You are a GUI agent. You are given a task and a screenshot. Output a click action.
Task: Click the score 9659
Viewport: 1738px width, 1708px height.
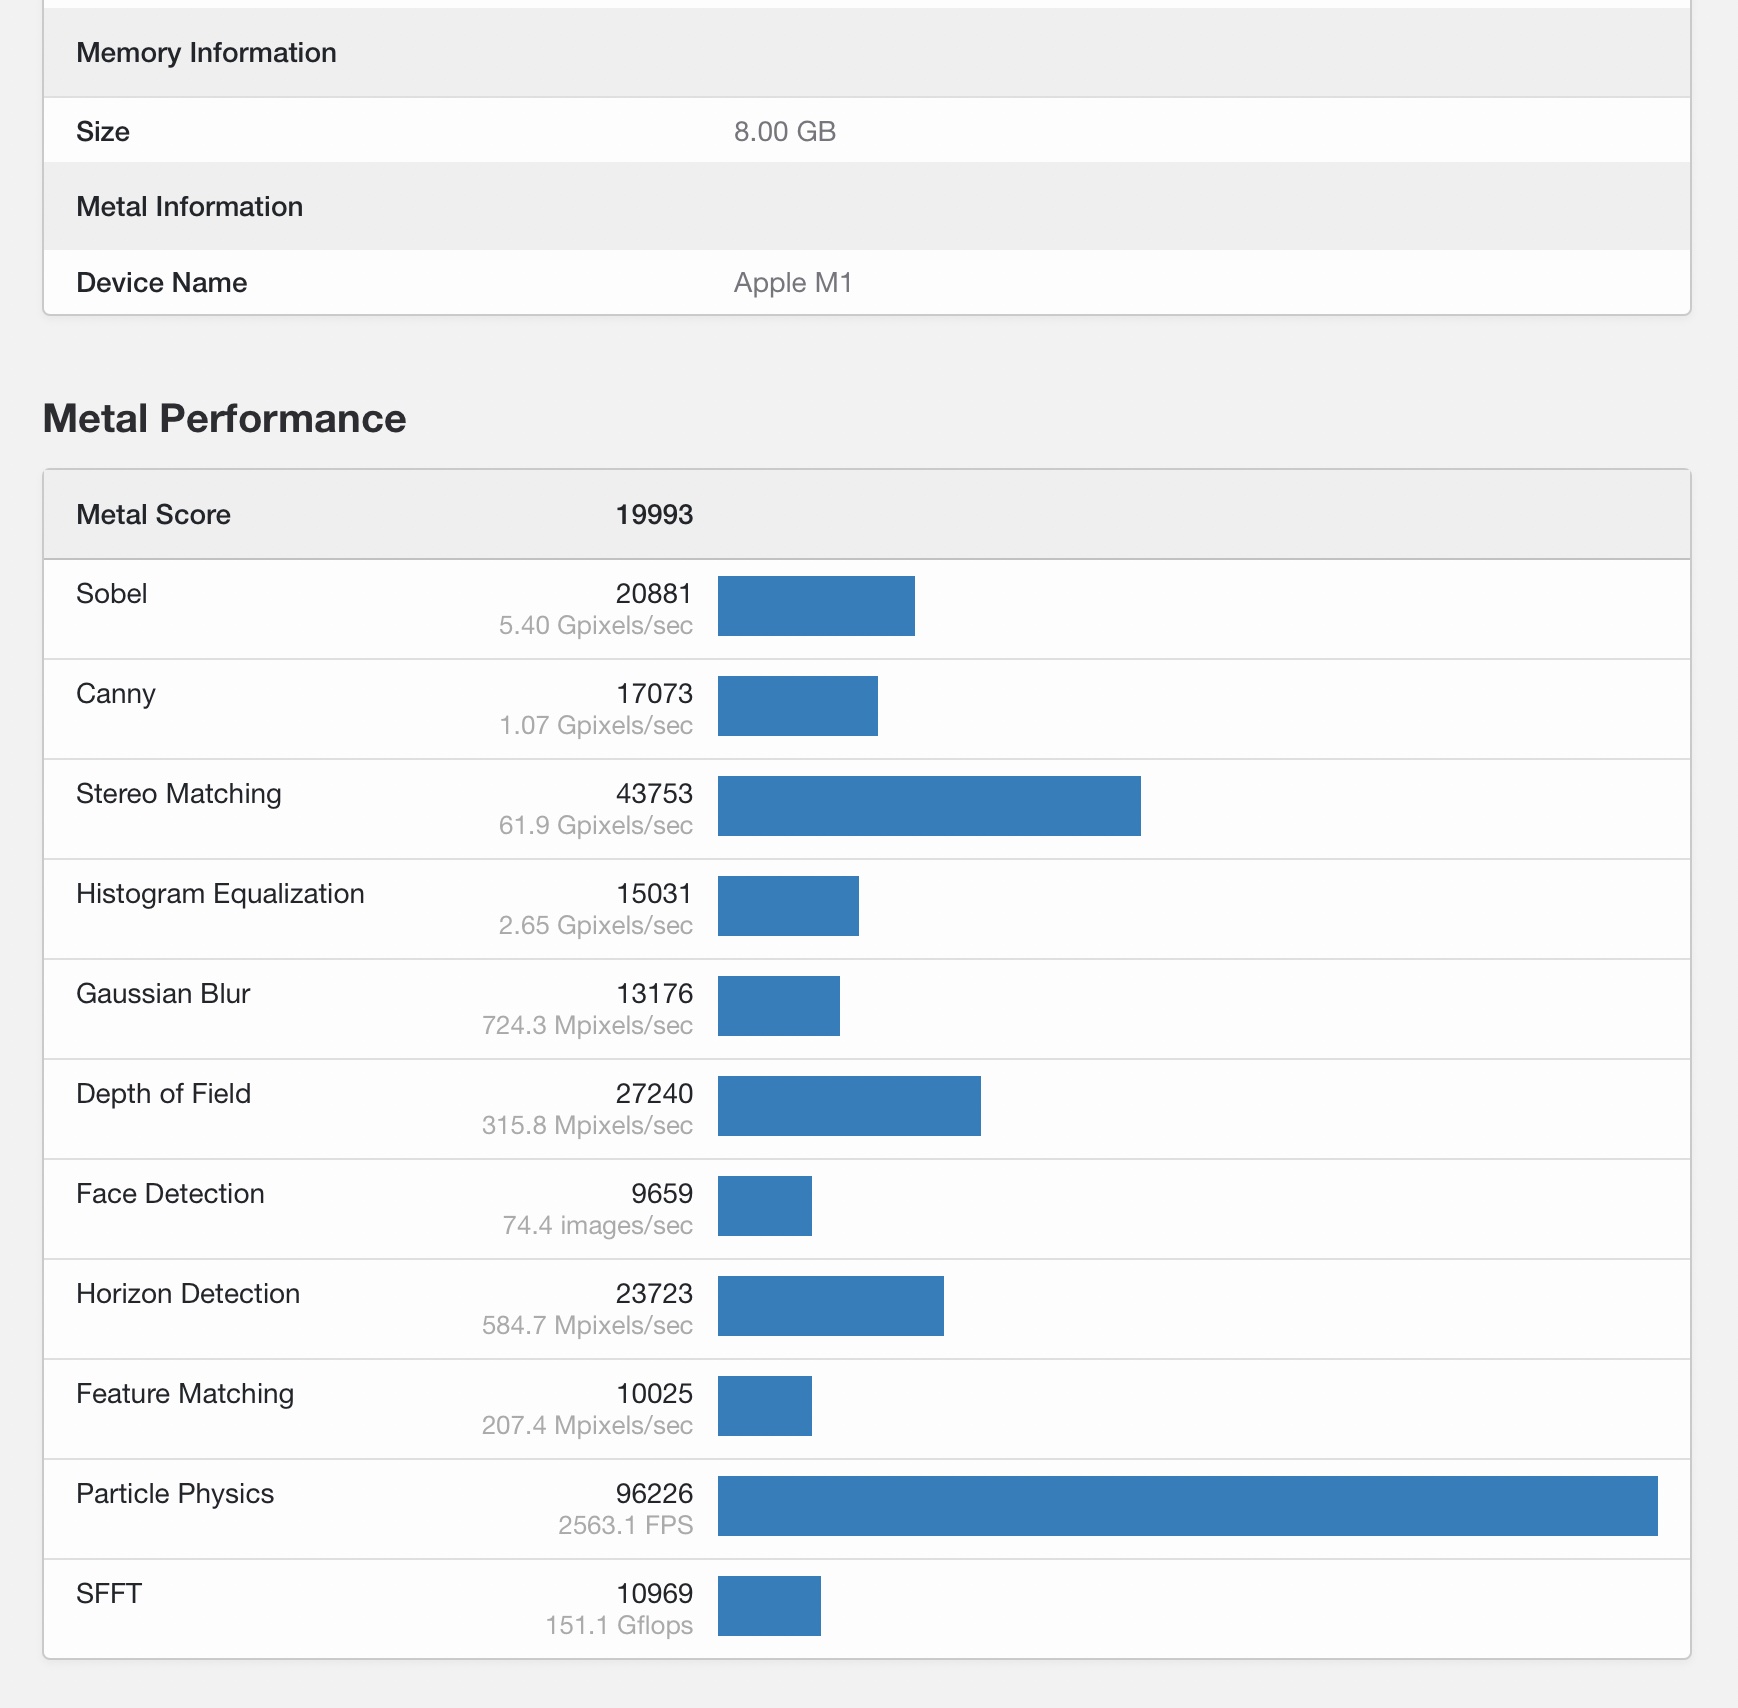pyautogui.click(x=662, y=1194)
